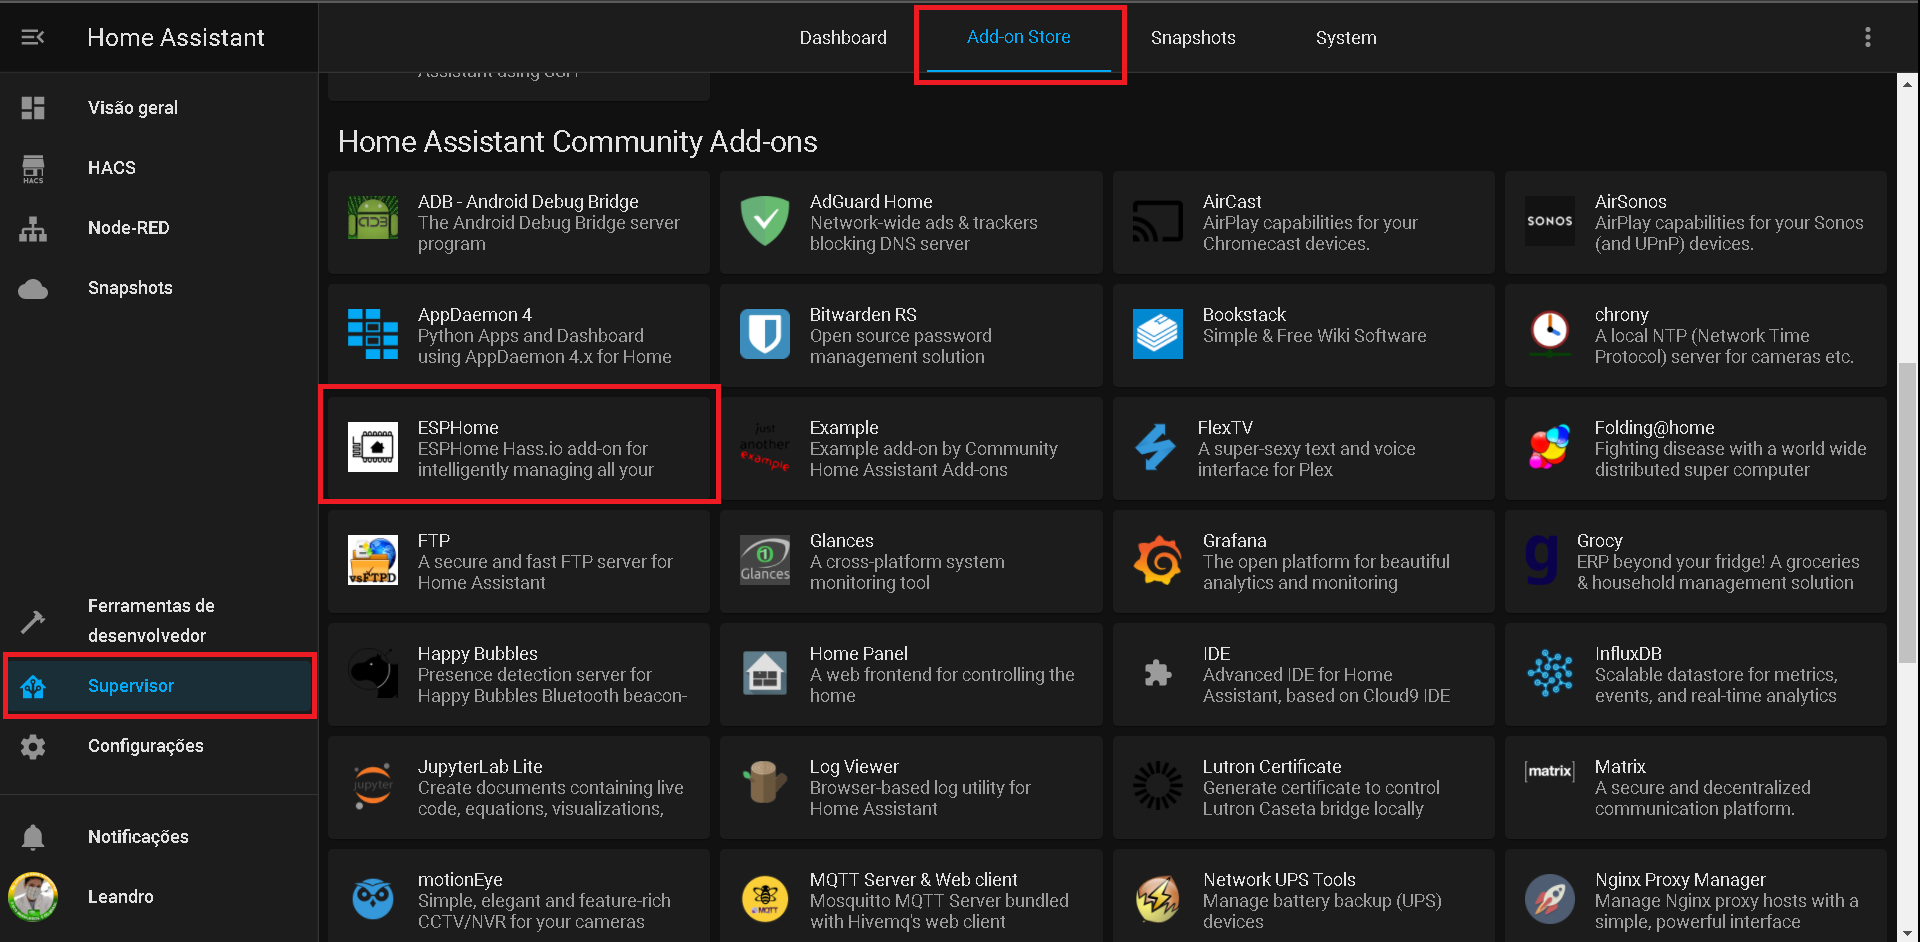1920x942 pixels.
Task: Click the Node-RED sitemap icon
Action: (x=33, y=228)
